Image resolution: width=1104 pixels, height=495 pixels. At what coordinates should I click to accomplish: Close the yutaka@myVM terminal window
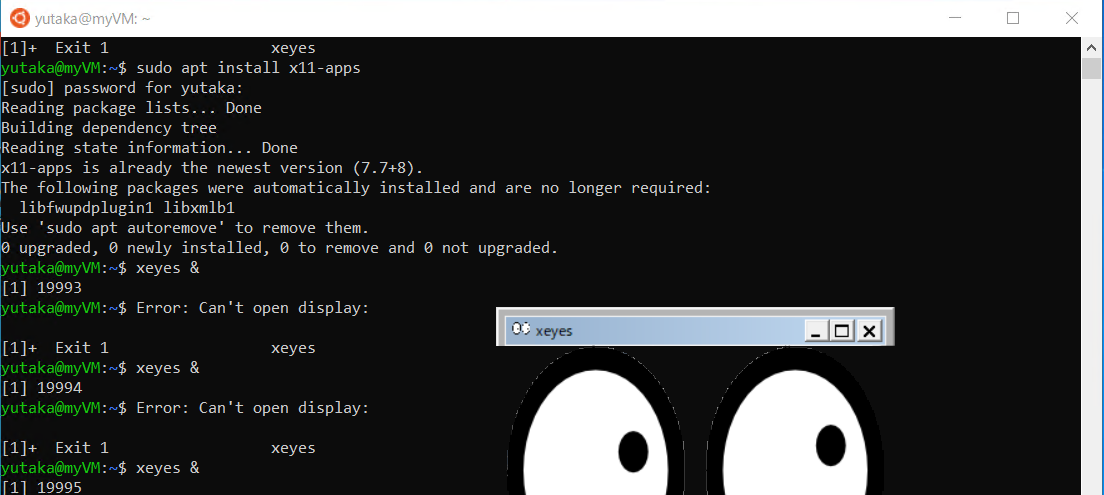pos(1072,18)
